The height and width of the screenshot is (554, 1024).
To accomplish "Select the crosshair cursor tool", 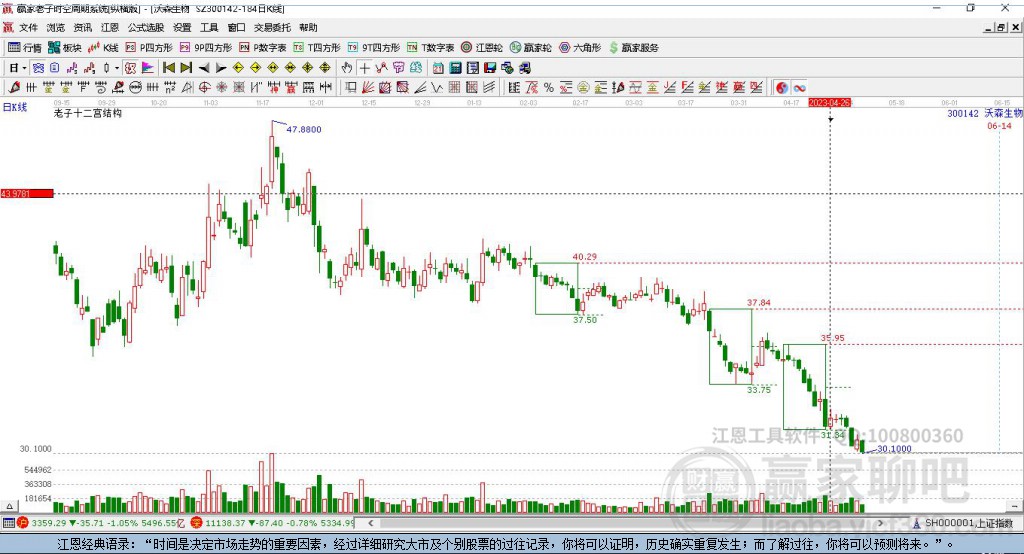I will point(364,68).
